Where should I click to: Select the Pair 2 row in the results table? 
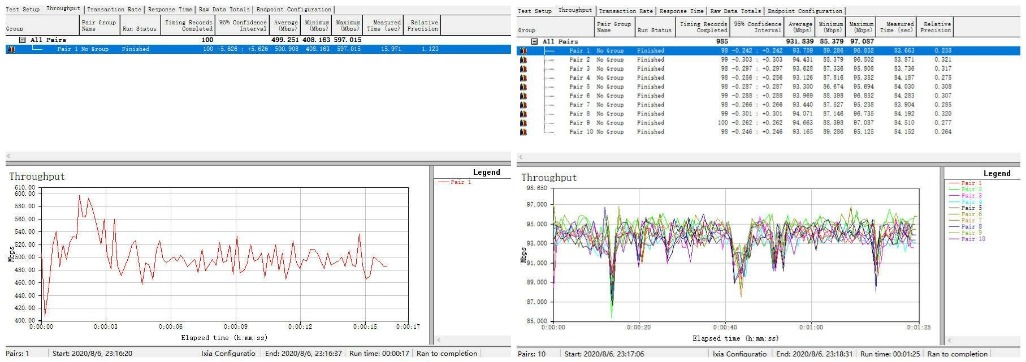click(735, 60)
